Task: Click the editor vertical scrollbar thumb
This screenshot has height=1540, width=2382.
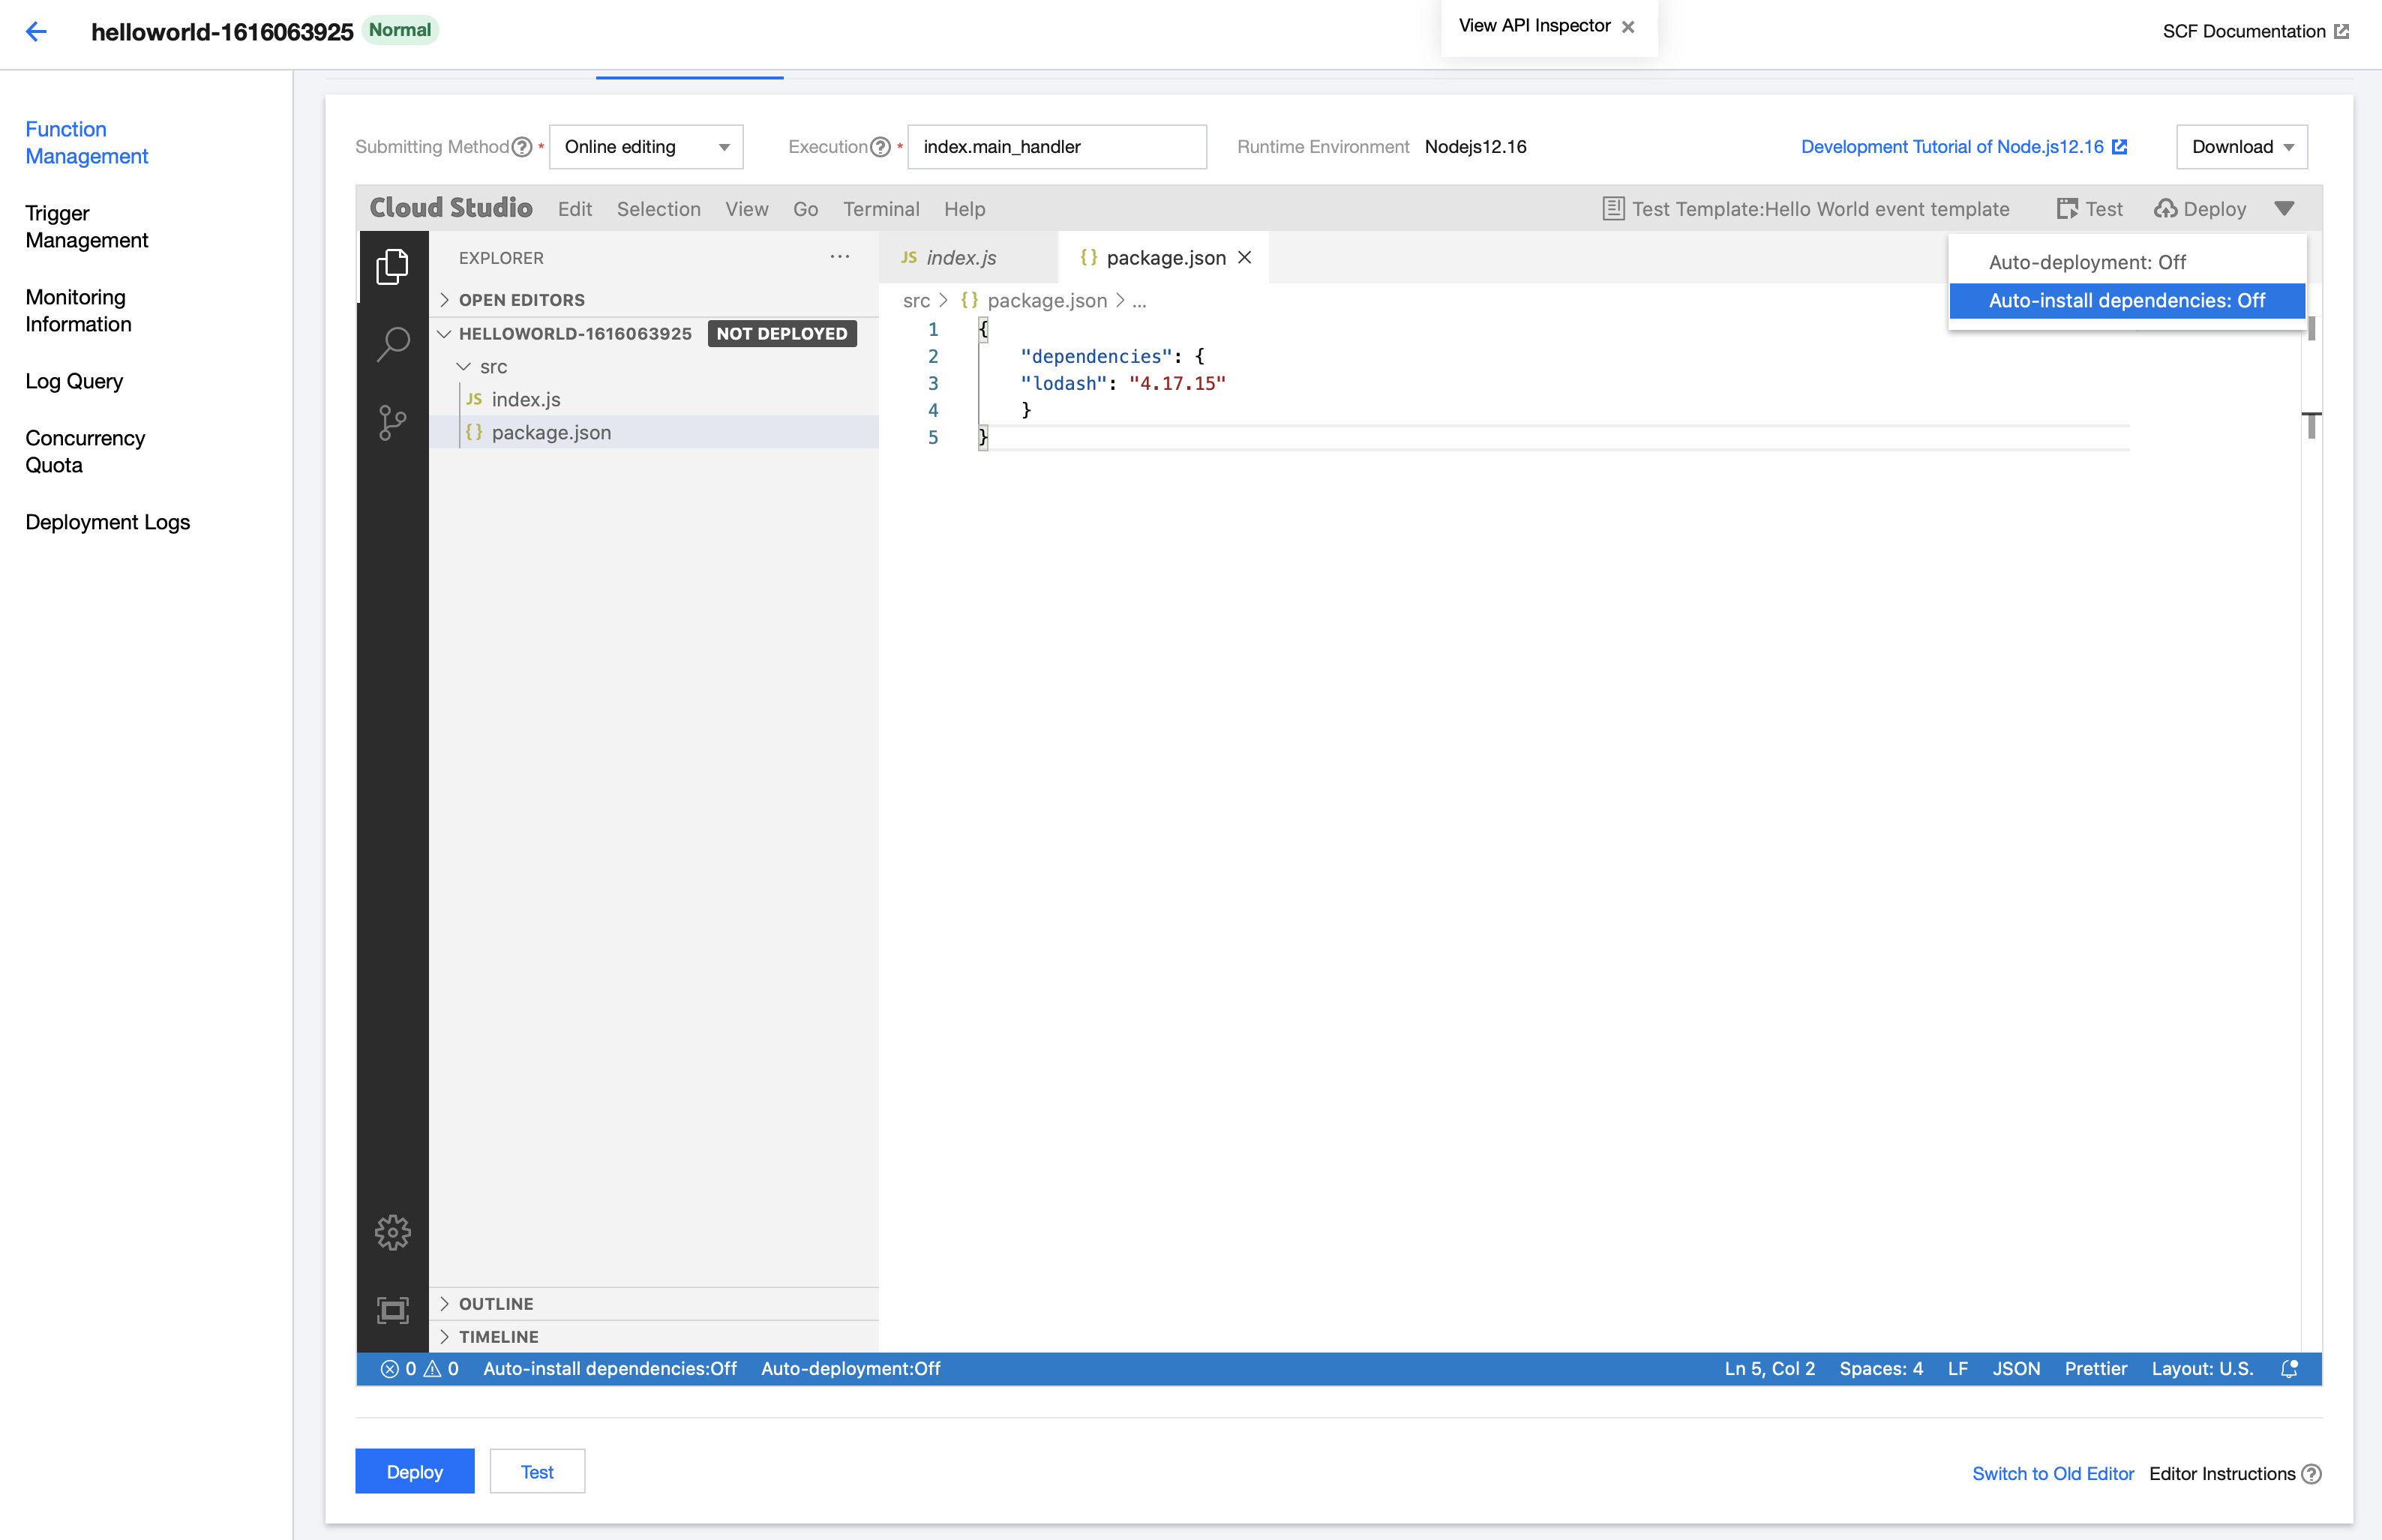Action: (x=2311, y=328)
